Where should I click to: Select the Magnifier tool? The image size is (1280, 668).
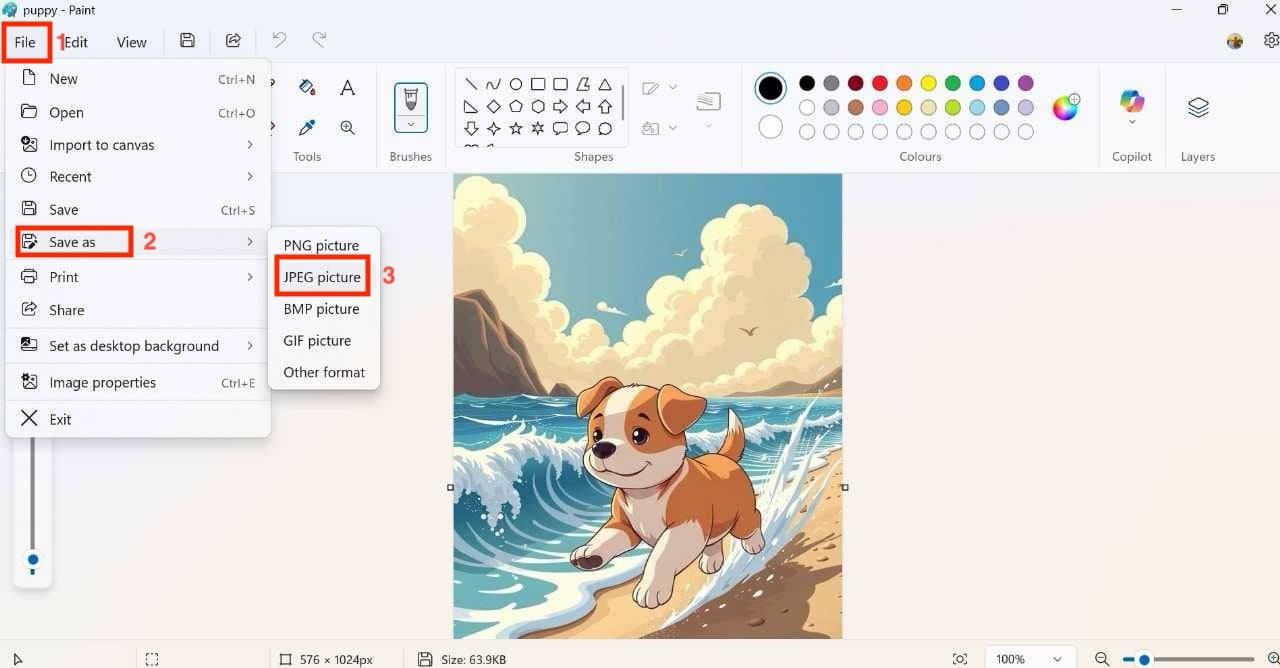[347, 127]
